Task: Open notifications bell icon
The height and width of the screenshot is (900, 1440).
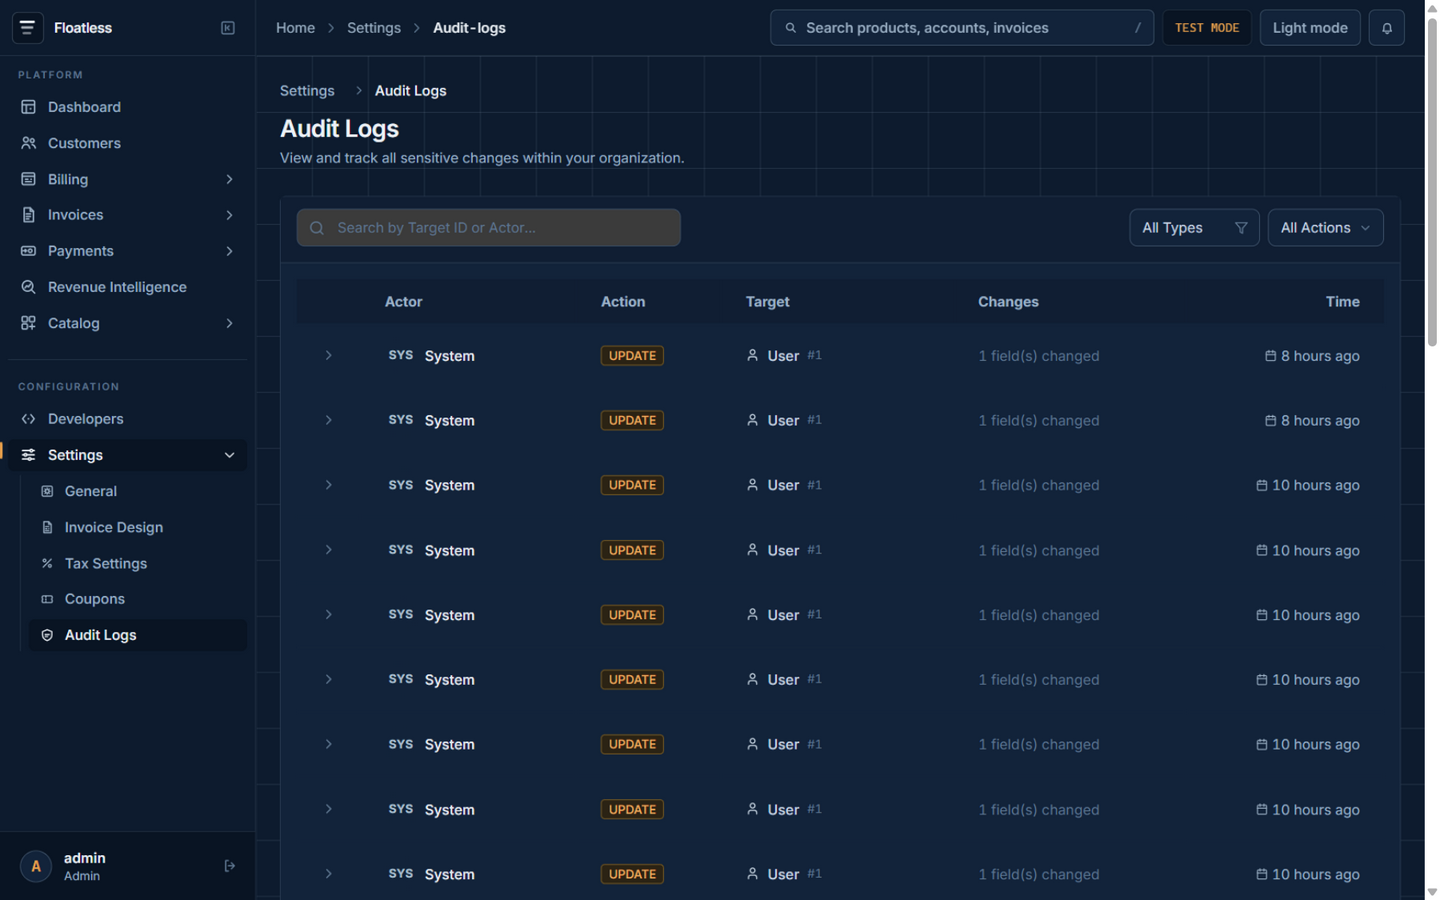Action: click(x=1387, y=28)
